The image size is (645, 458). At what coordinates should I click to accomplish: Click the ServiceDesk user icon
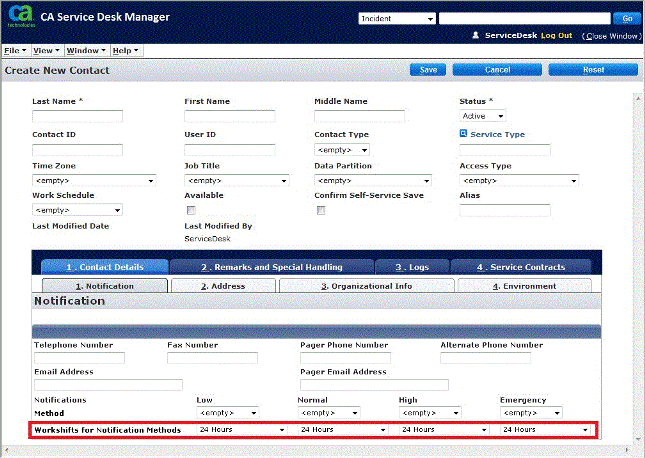(x=476, y=35)
